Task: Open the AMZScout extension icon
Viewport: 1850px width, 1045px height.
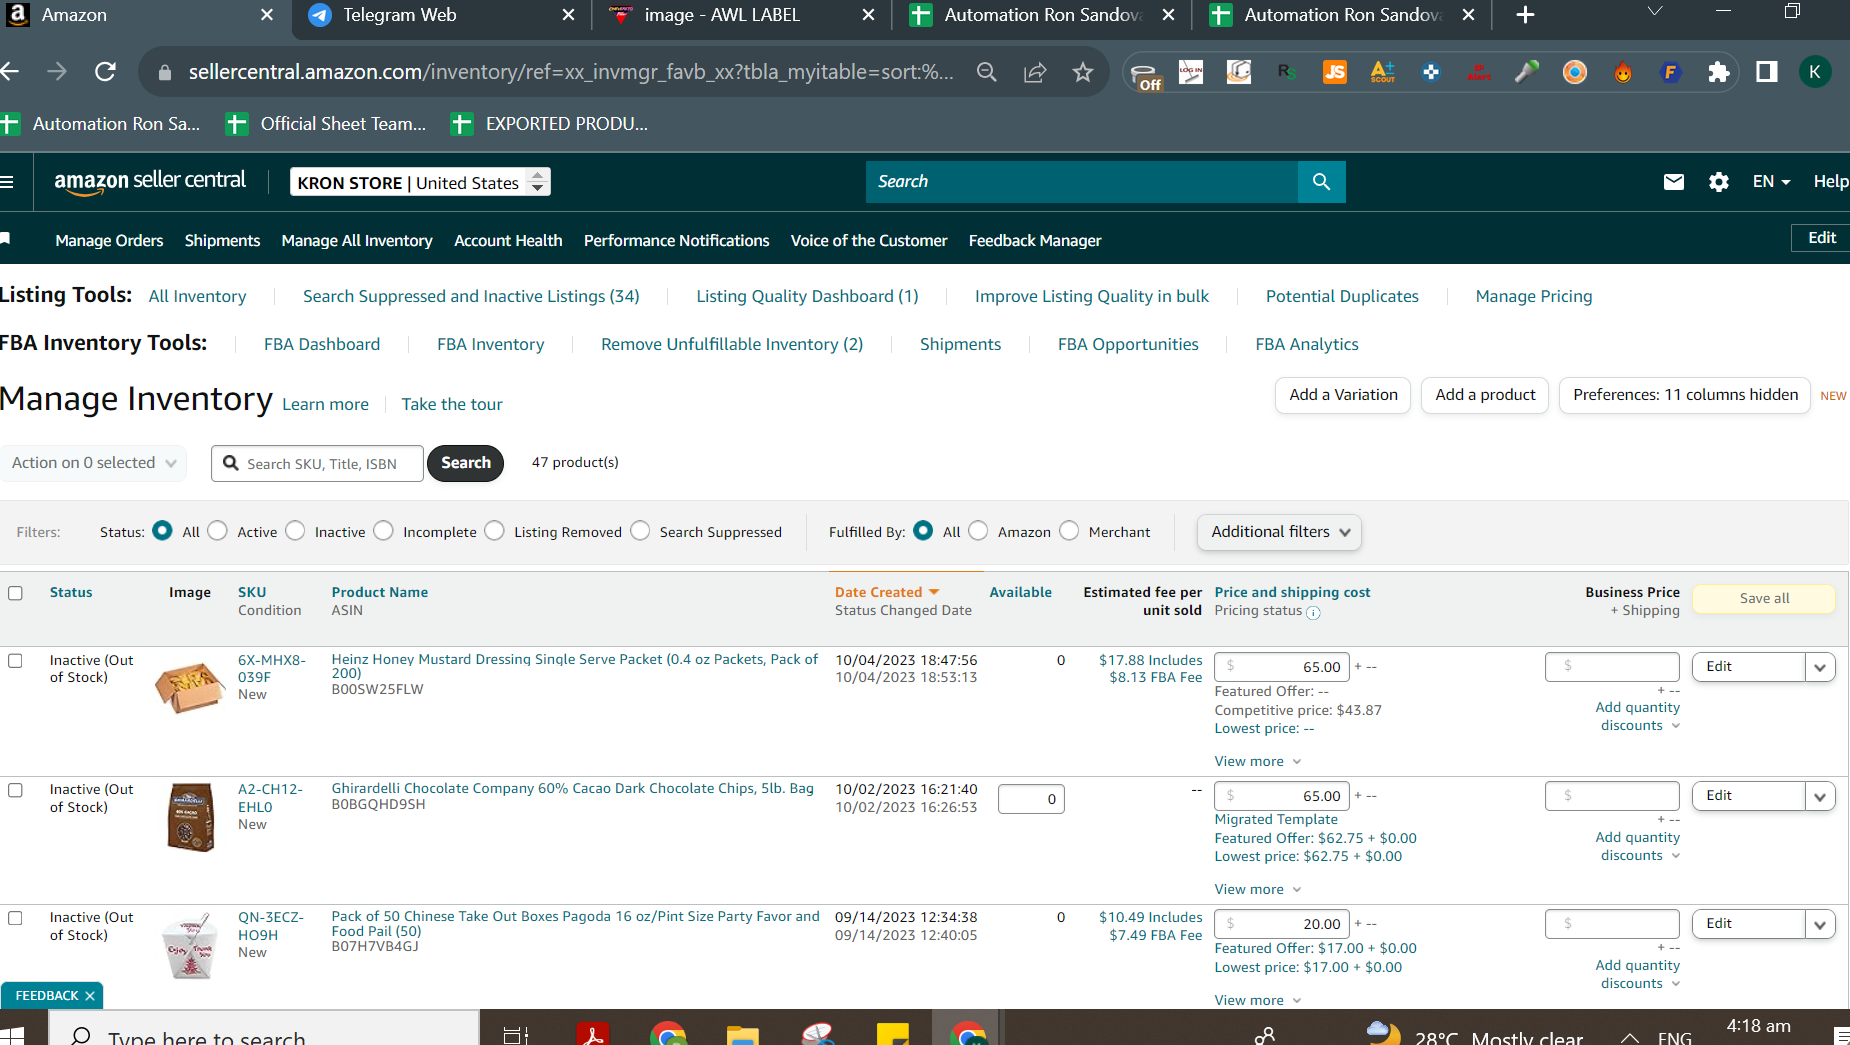Action: tap(1383, 72)
